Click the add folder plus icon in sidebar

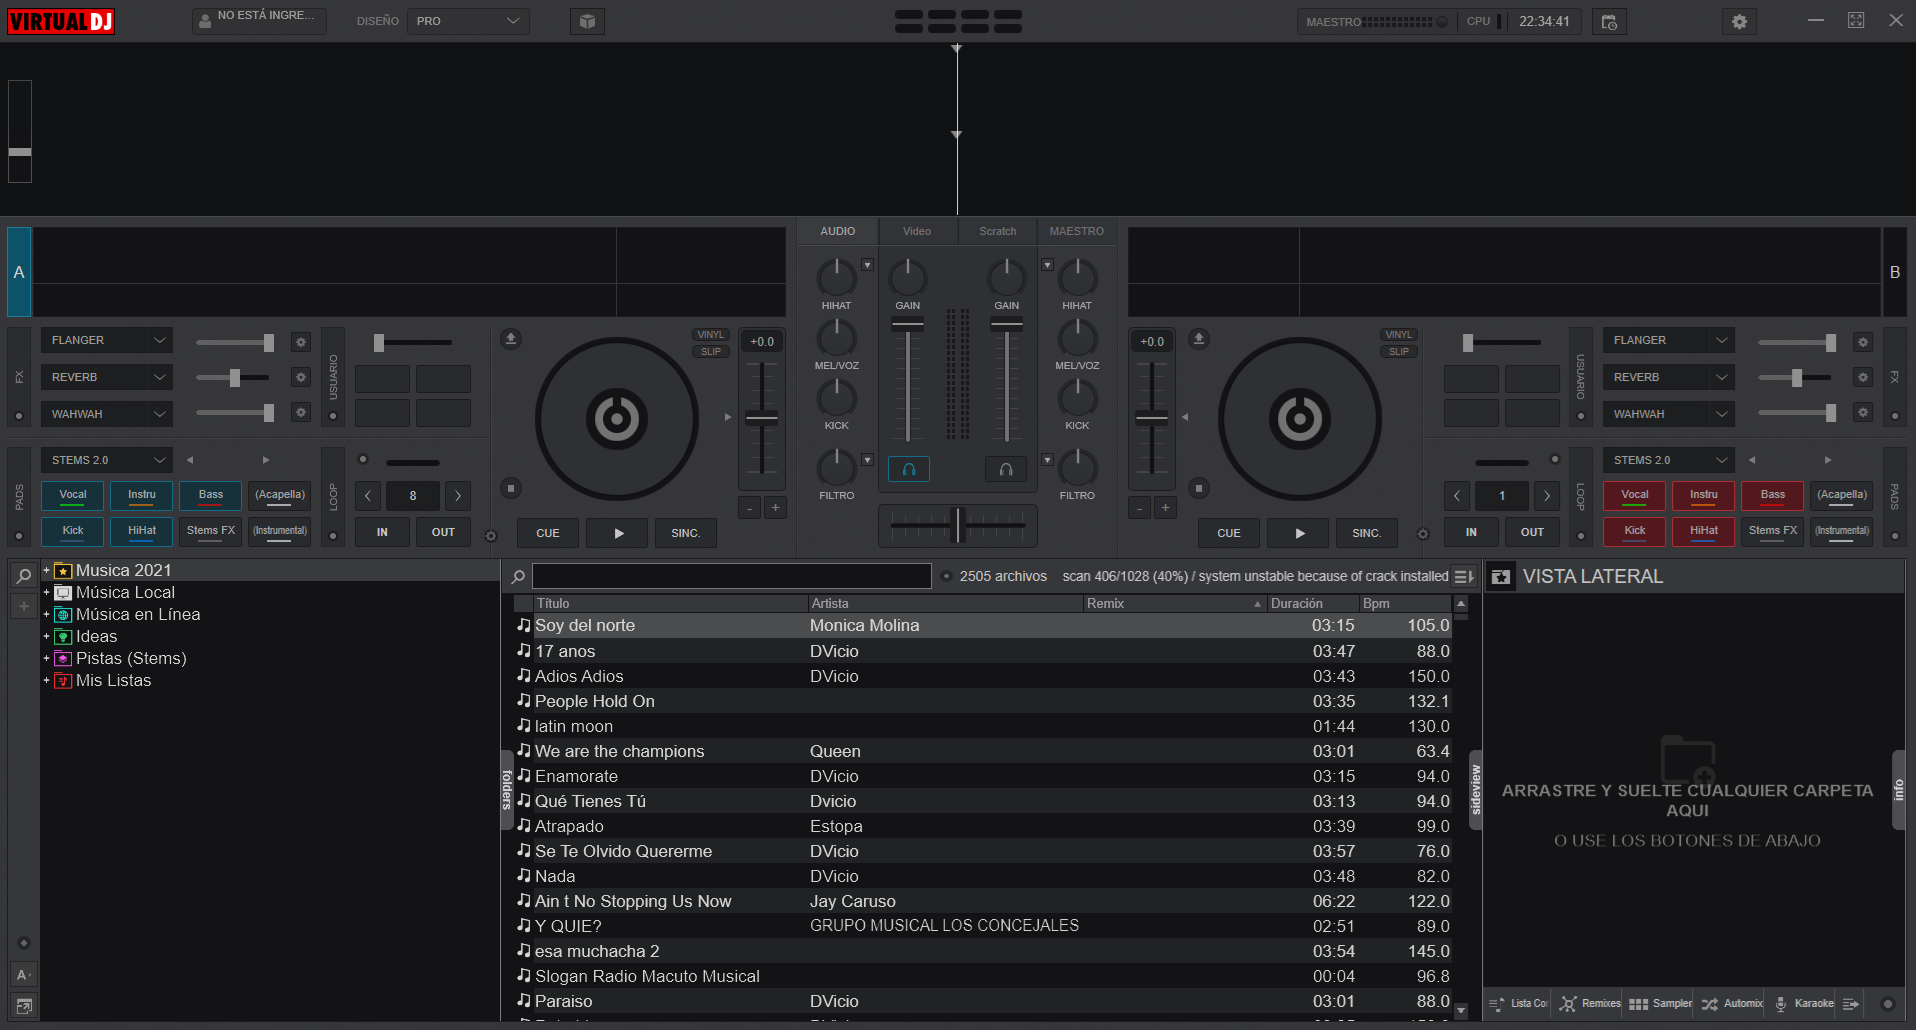click(x=24, y=606)
